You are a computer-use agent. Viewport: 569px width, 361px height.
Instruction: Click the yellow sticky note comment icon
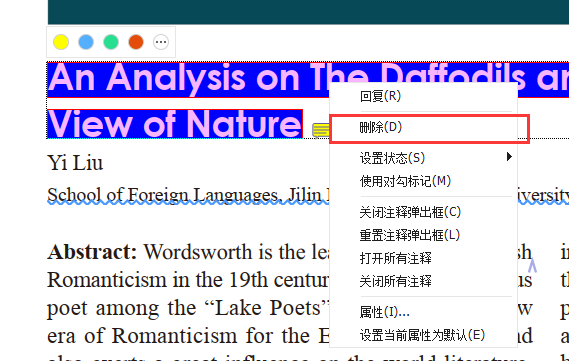pos(321,131)
